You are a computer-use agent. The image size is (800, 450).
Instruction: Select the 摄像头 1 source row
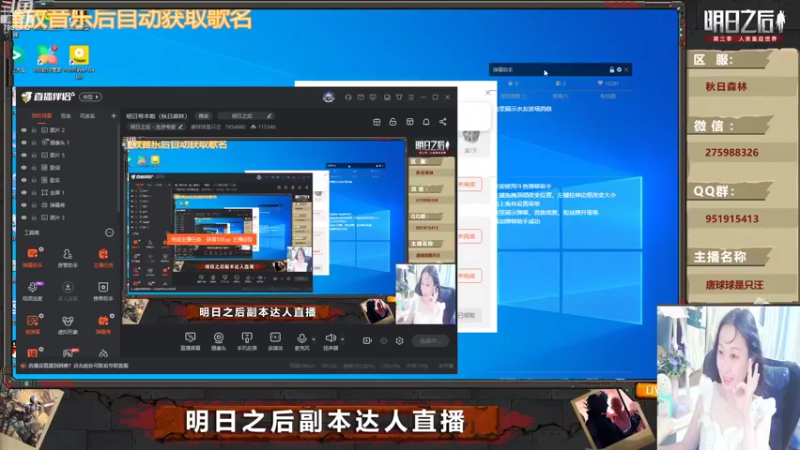[68, 142]
